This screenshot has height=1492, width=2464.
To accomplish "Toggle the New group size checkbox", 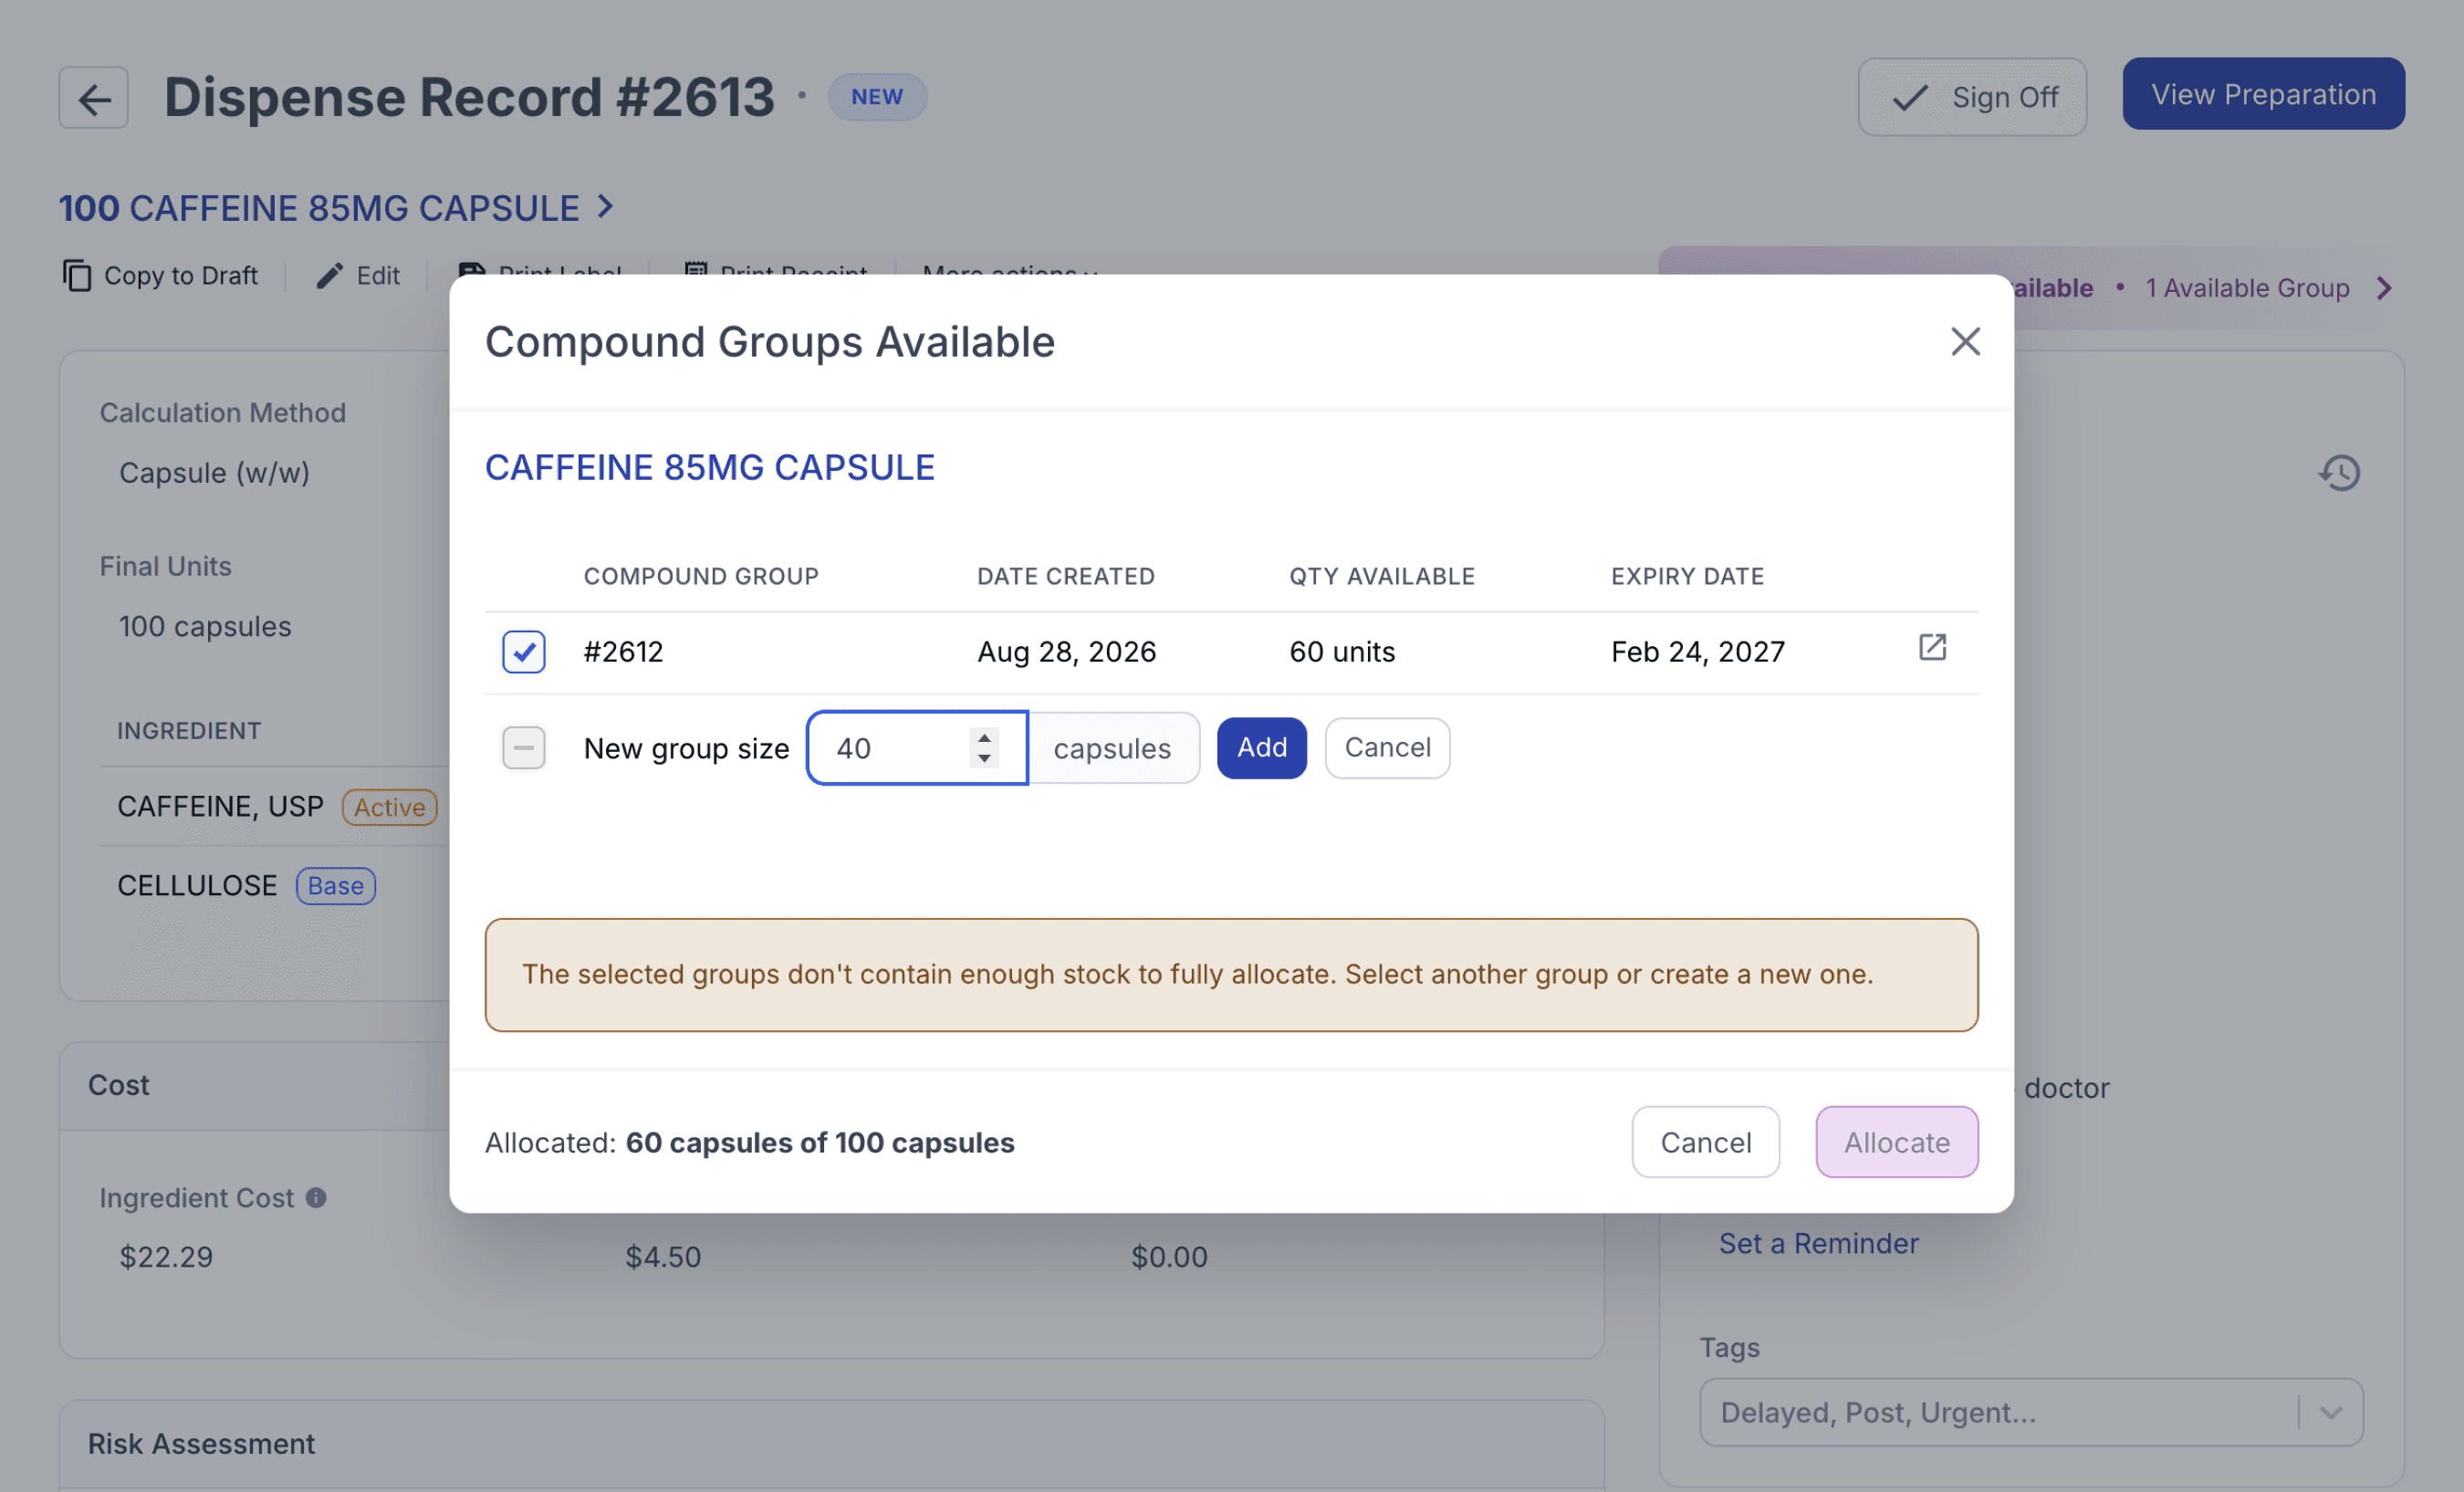I will [x=523, y=748].
